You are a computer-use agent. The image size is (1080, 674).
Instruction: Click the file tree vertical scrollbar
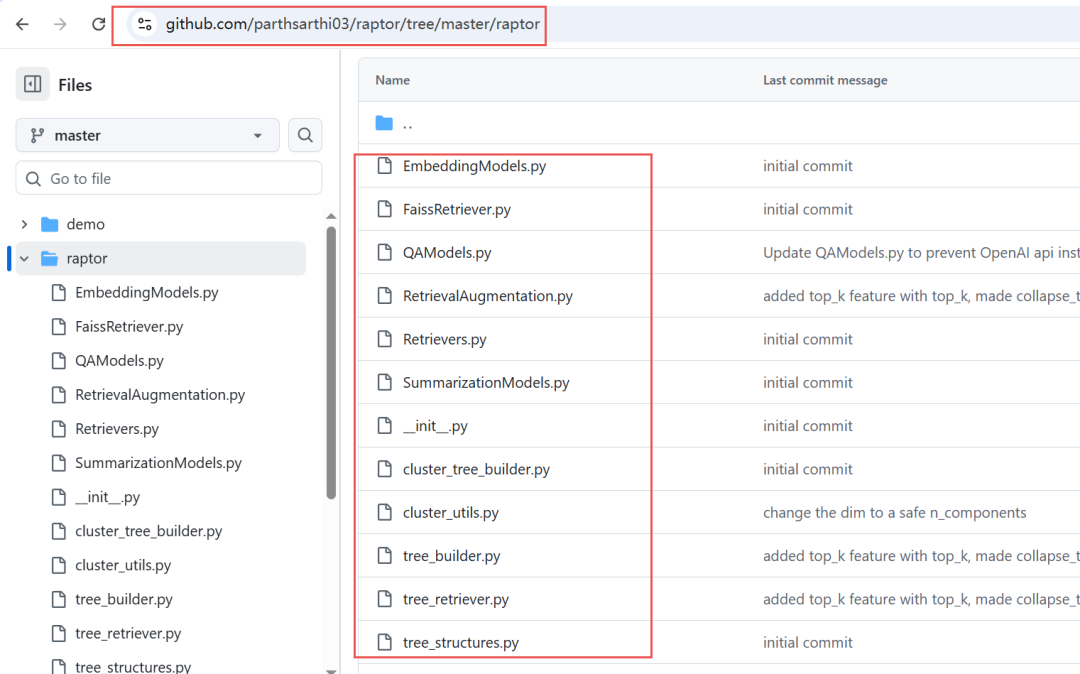pyautogui.click(x=331, y=360)
